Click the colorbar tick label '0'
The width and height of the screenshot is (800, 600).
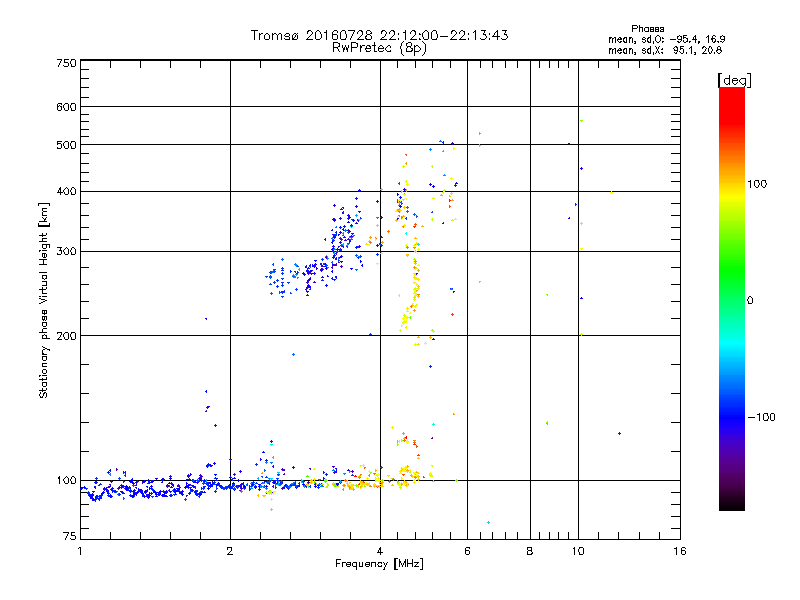(750, 301)
